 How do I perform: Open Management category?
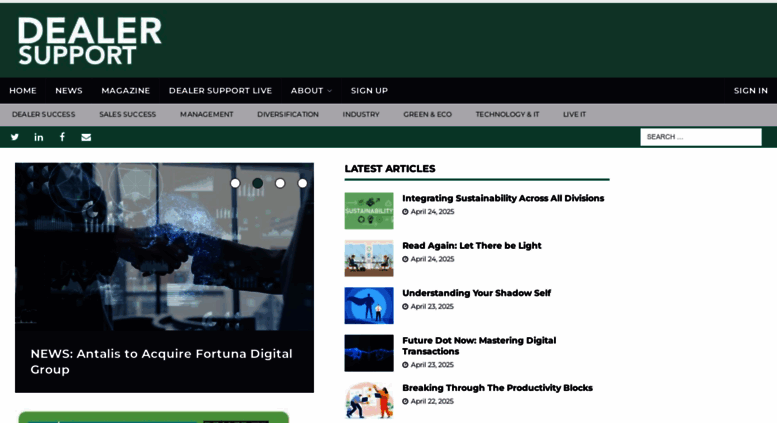point(207,114)
